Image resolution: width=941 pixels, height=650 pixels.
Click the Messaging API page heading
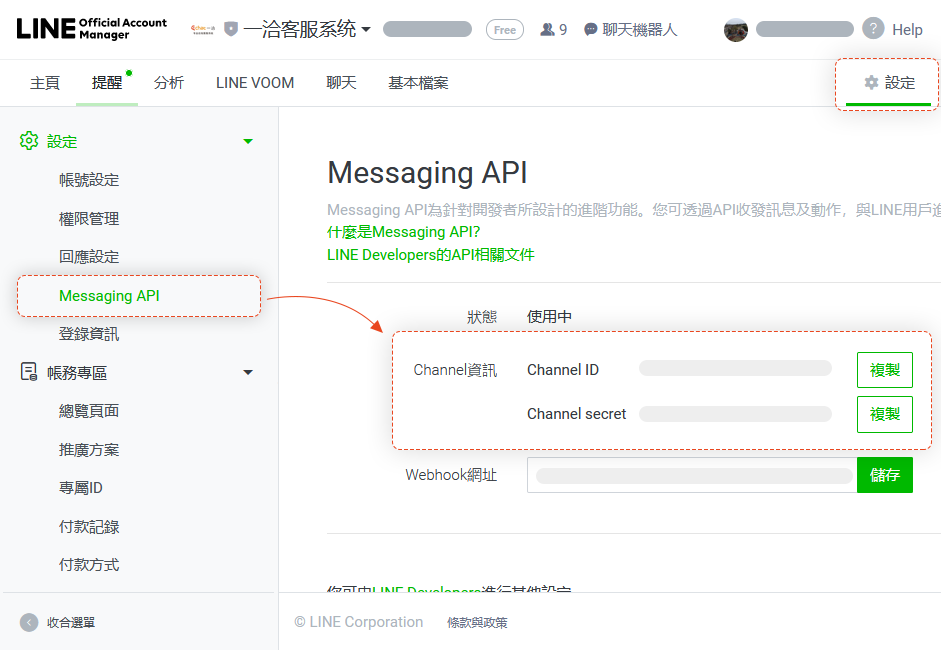[427, 172]
